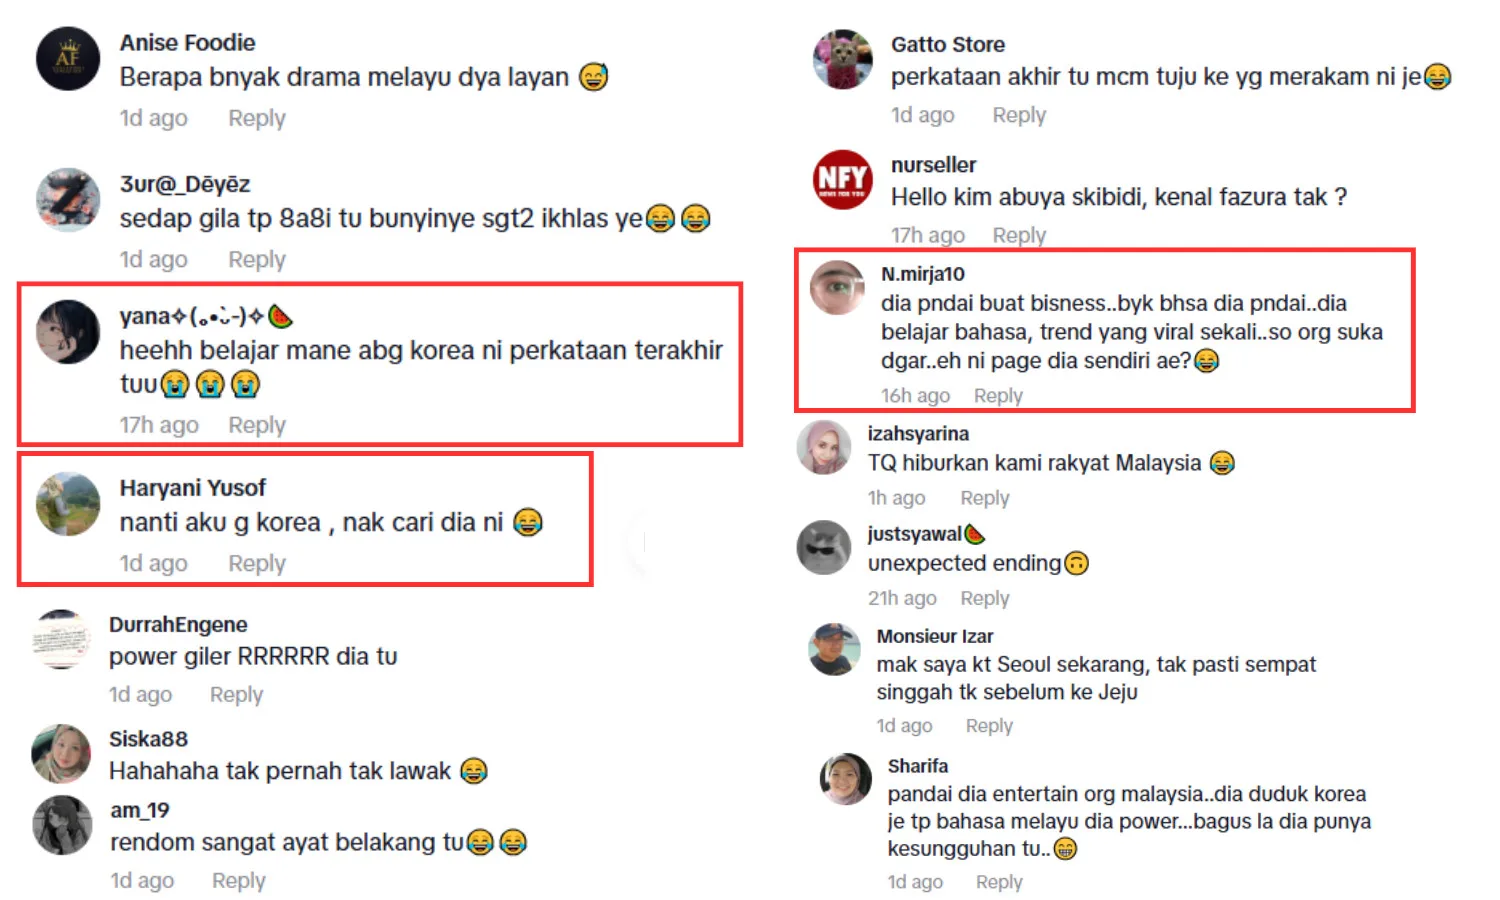Open Anise Foodie's profile avatar
The image size is (1500, 900).
coord(68,59)
